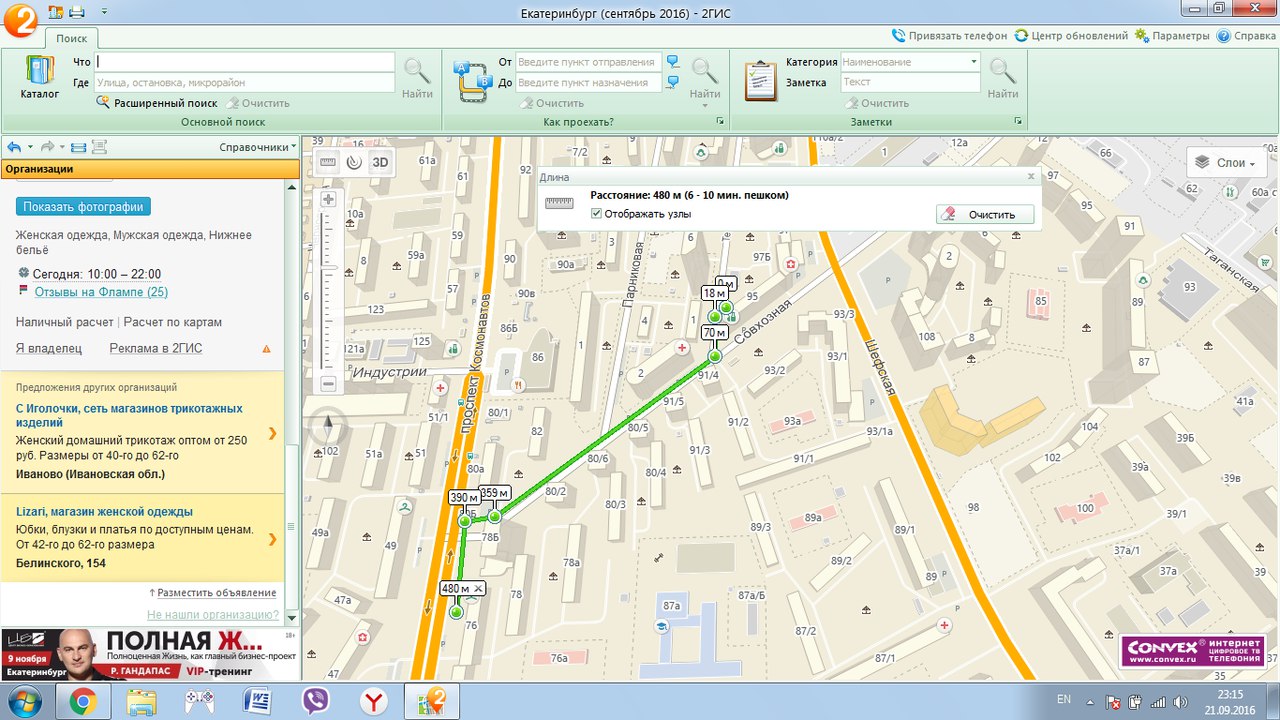This screenshot has width=1280, height=720.
Task: Click the От departure point field
Action: 589,62
